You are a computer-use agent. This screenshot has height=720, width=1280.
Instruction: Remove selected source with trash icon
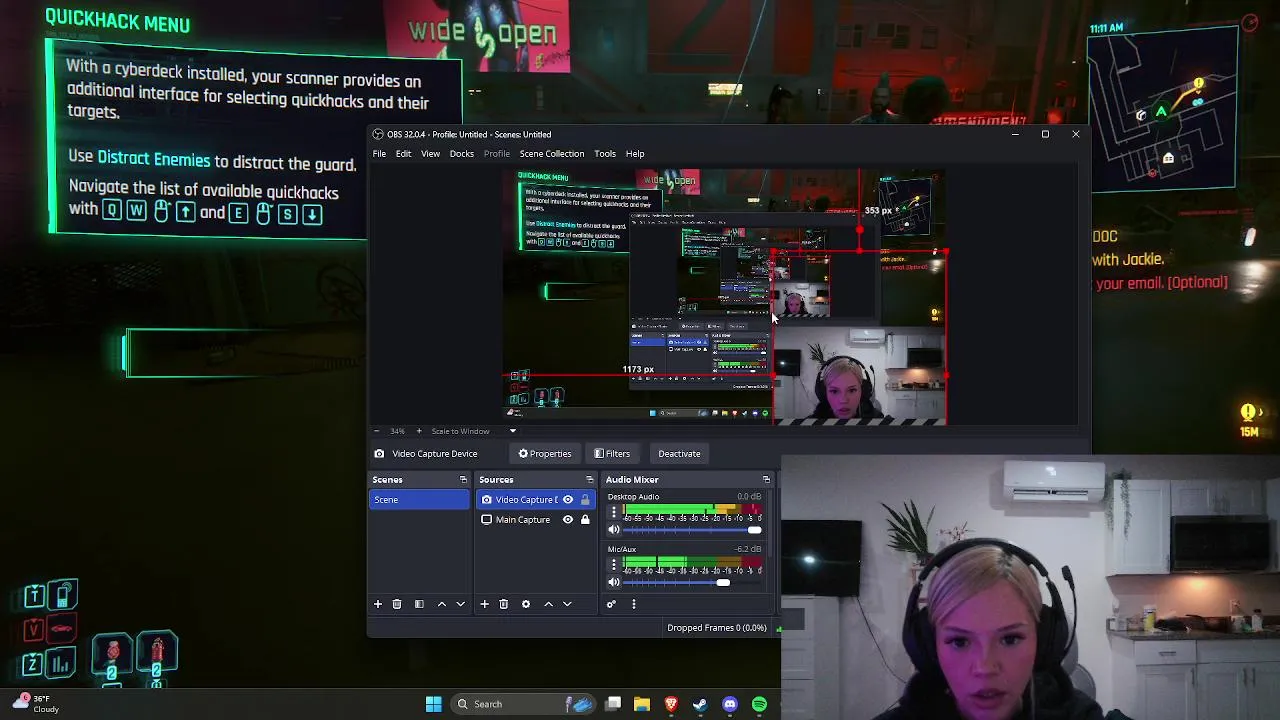tap(504, 604)
